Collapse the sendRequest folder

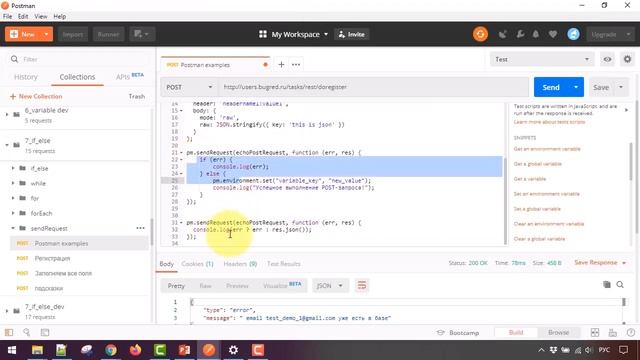click(13, 228)
